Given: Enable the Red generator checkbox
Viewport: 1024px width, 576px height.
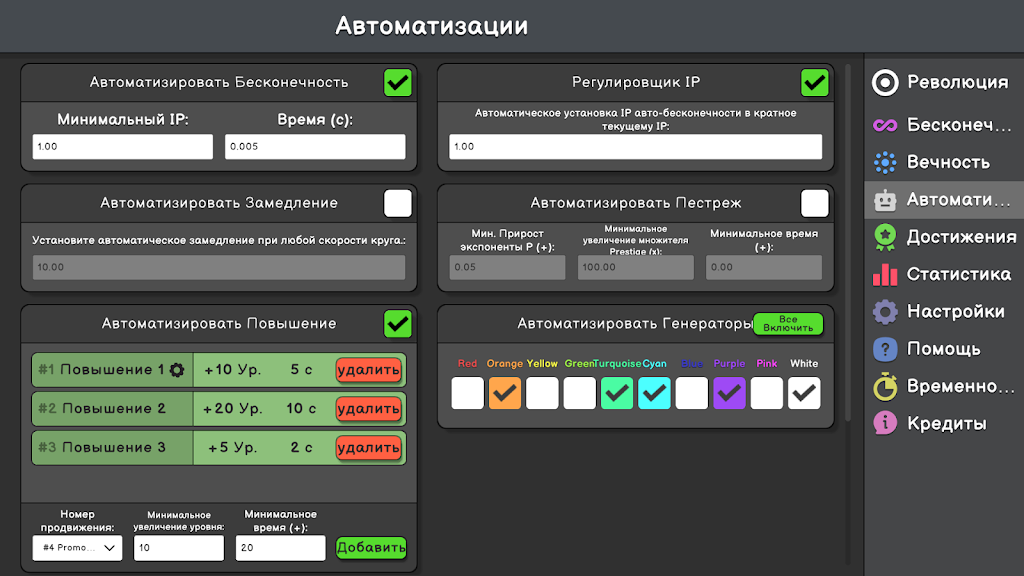Looking at the screenshot, I should (468, 393).
